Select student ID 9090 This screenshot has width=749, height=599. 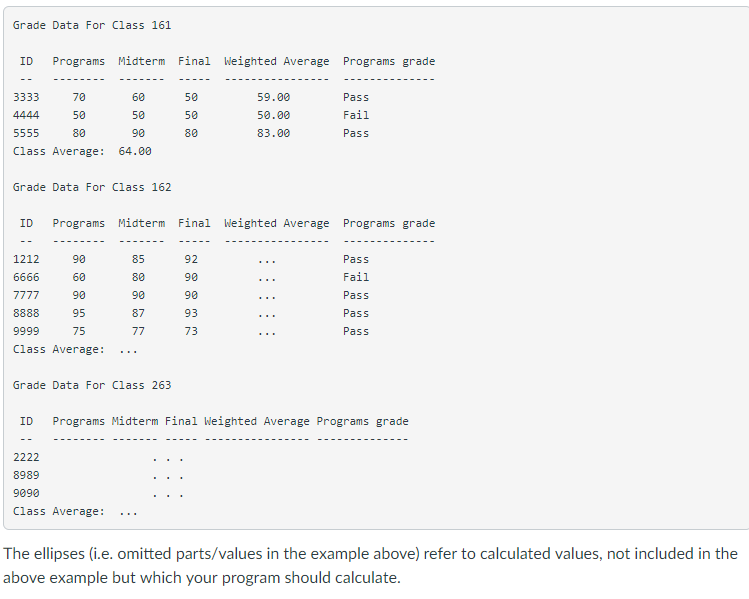[26, 493]
